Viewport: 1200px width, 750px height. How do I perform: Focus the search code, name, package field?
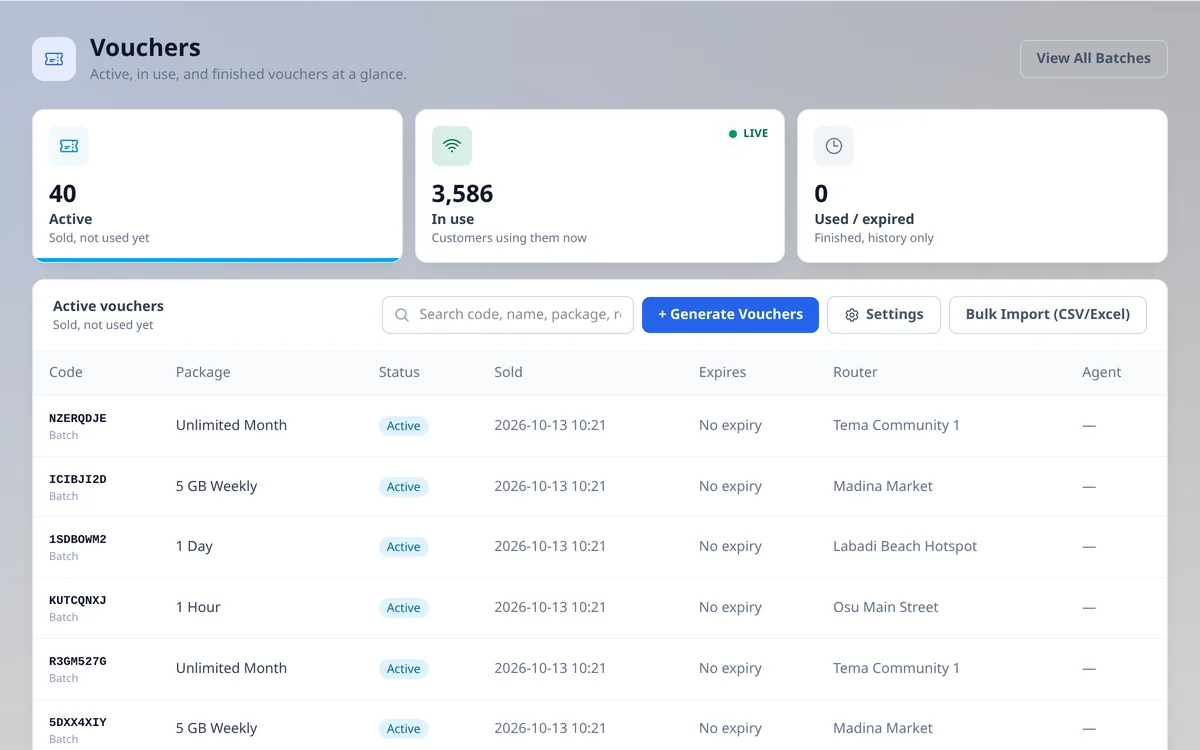click(x=508, y=314)
